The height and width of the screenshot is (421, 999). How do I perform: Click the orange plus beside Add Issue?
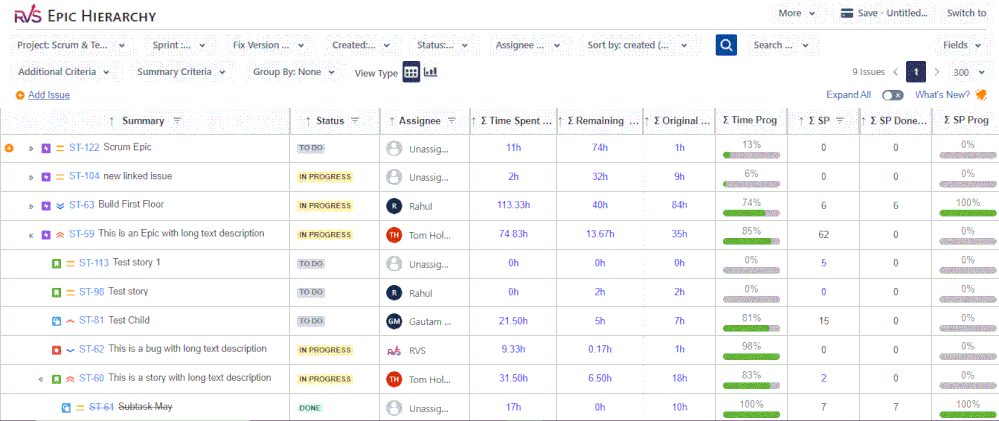click(x=20, y=95)
